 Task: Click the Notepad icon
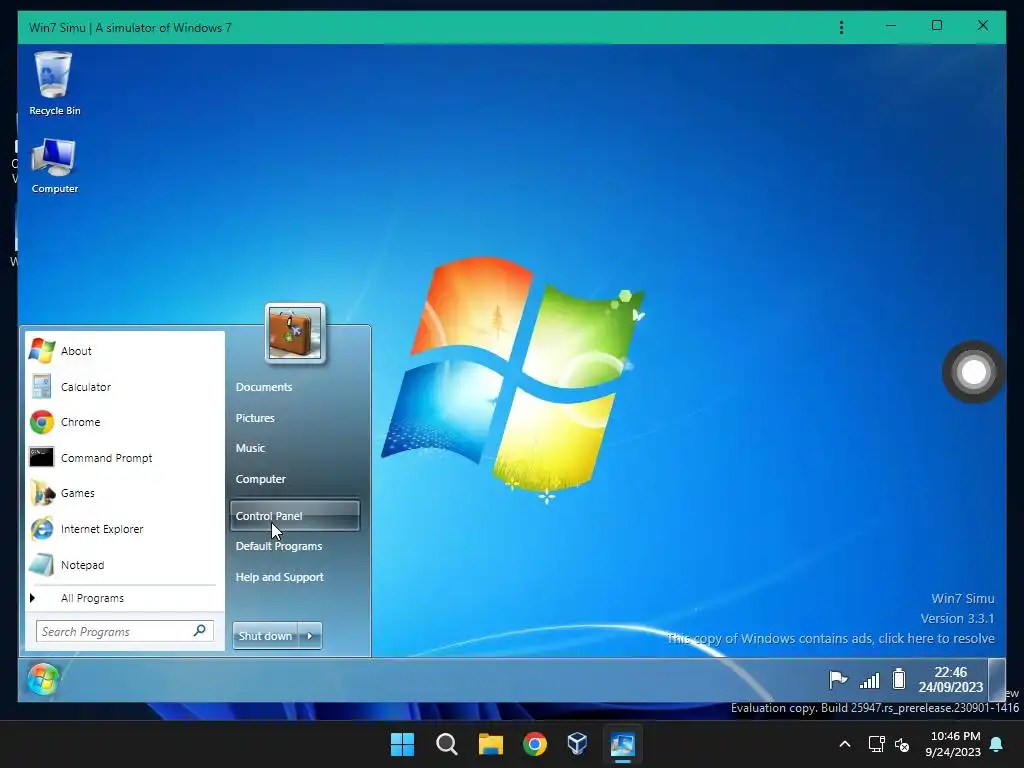pos(42,565)
